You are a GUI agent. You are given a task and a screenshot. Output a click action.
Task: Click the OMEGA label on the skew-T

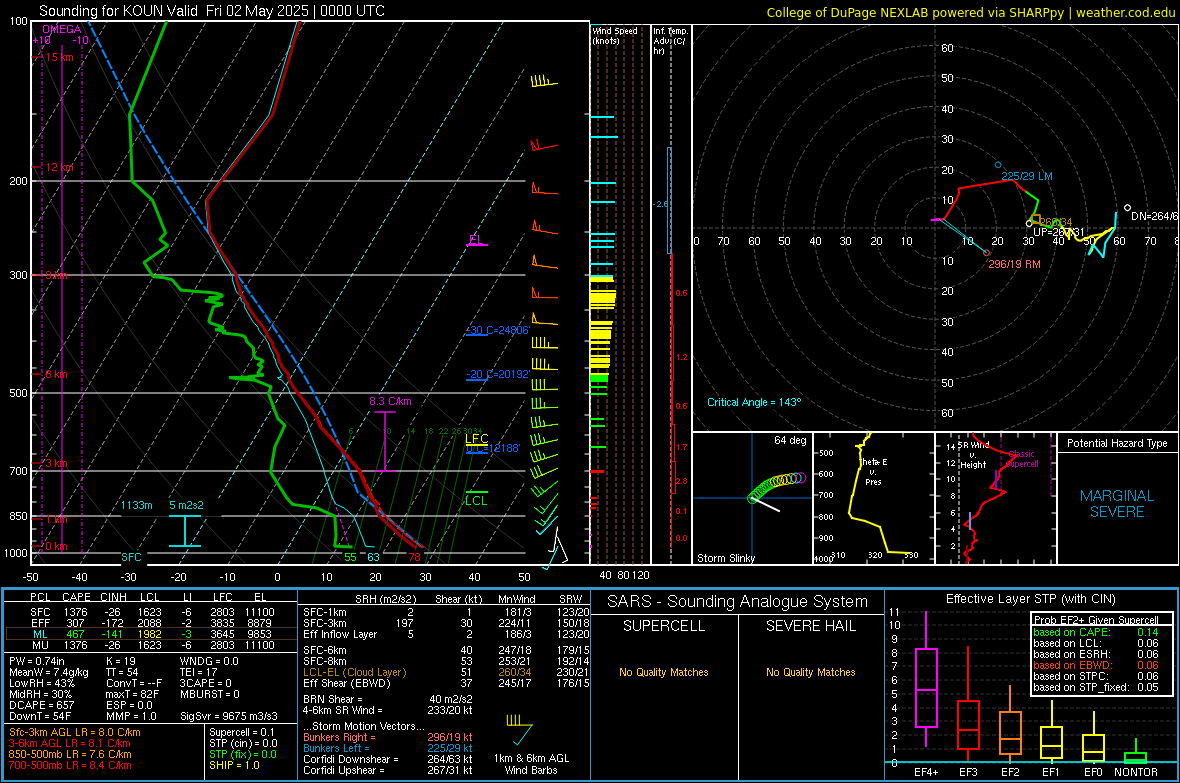click(61, 29)
